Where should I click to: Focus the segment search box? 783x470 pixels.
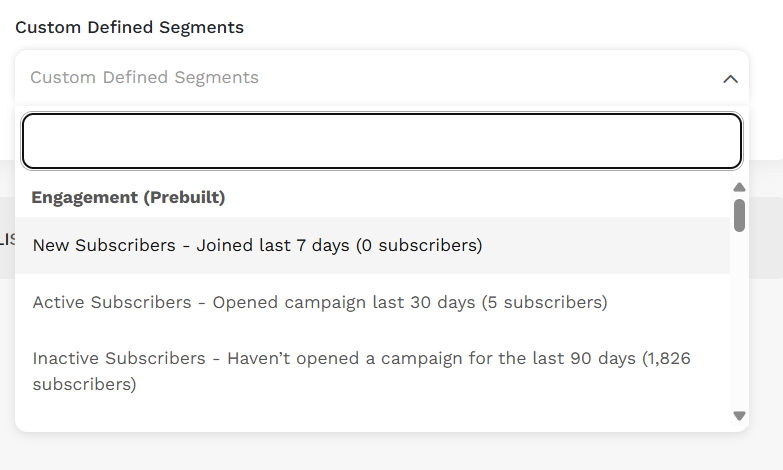tap(381, 141)
